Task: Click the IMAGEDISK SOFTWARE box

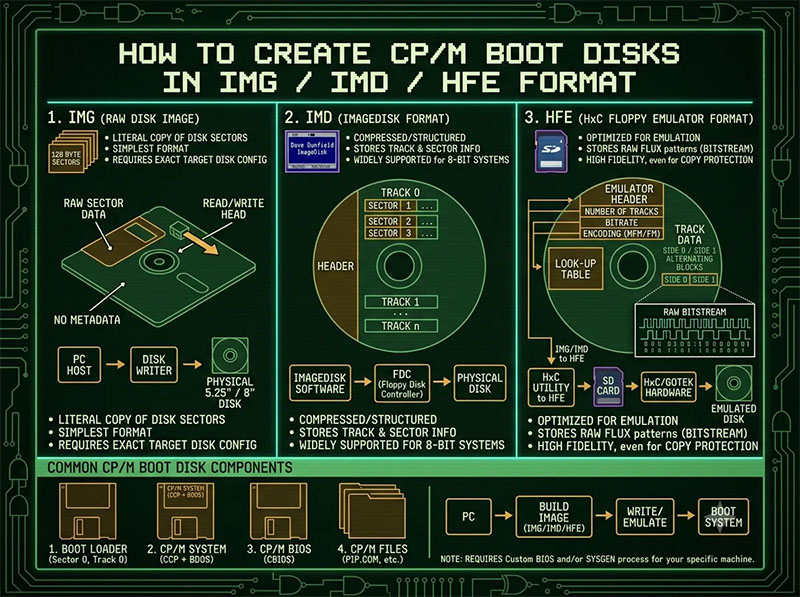Action: coord(320,383)
